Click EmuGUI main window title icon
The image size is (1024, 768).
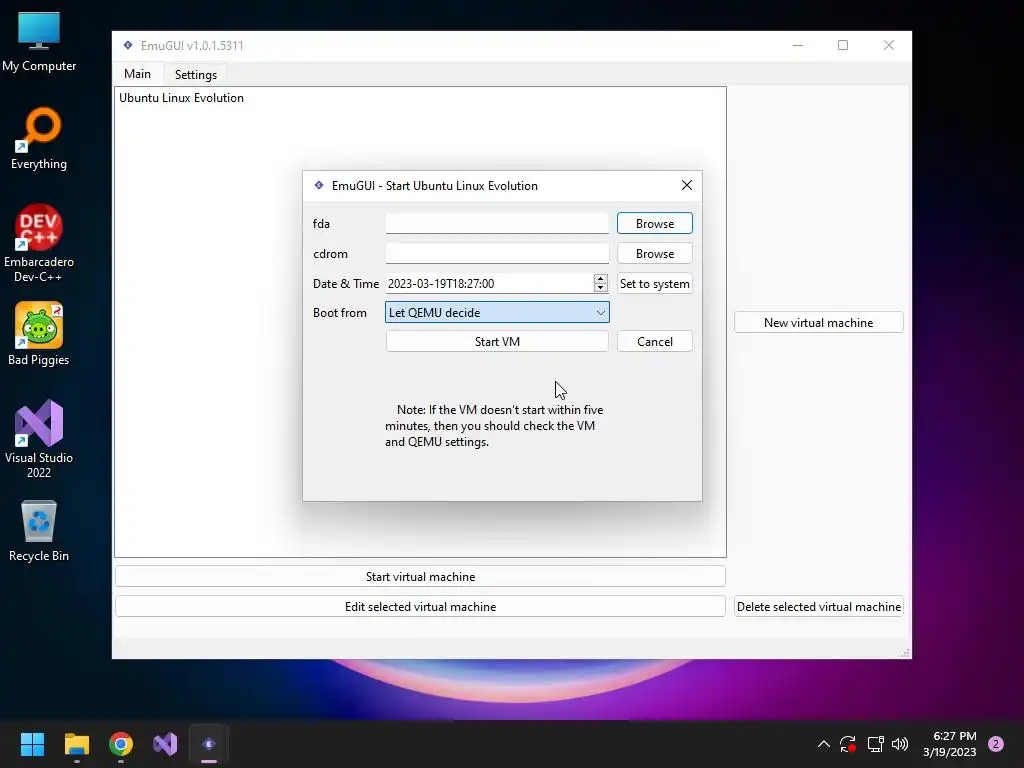[128, 45]
